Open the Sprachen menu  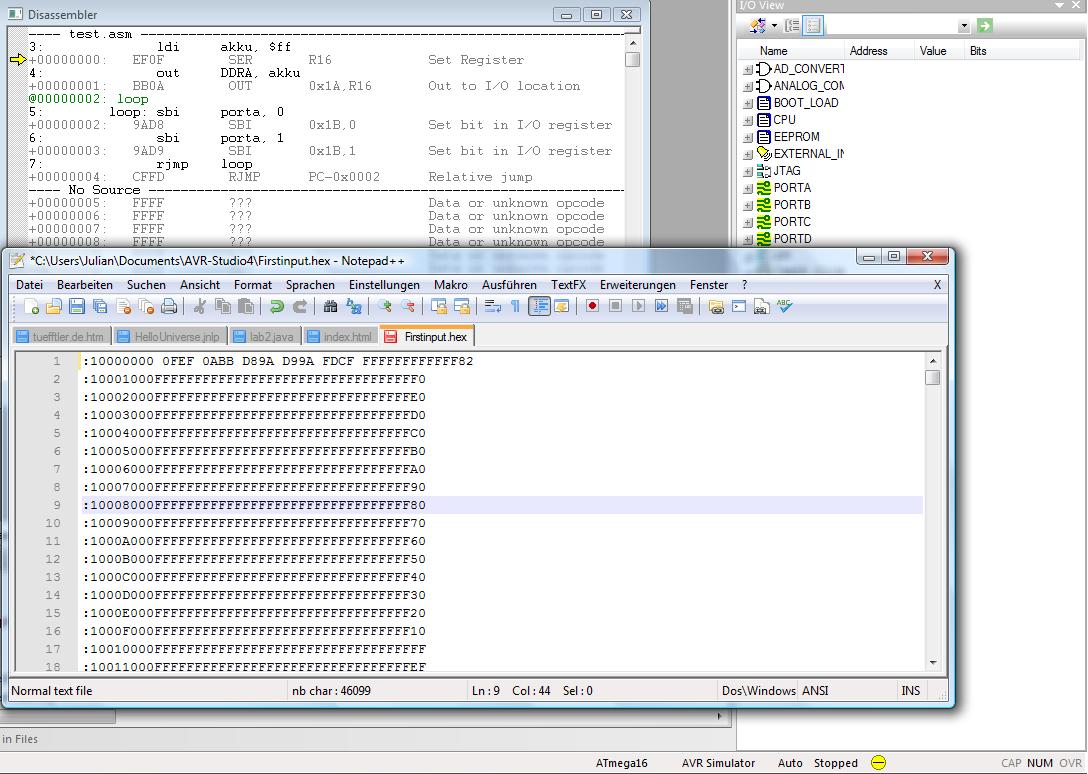click(x=310, y=285)
